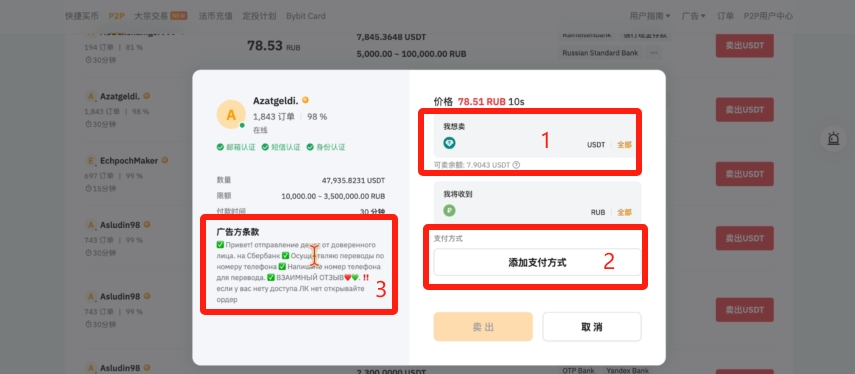The width and height of the screenshot is (855, 374).
Task: Click Azatgeldi's avatar in the dialog
Action: (231, 114)
